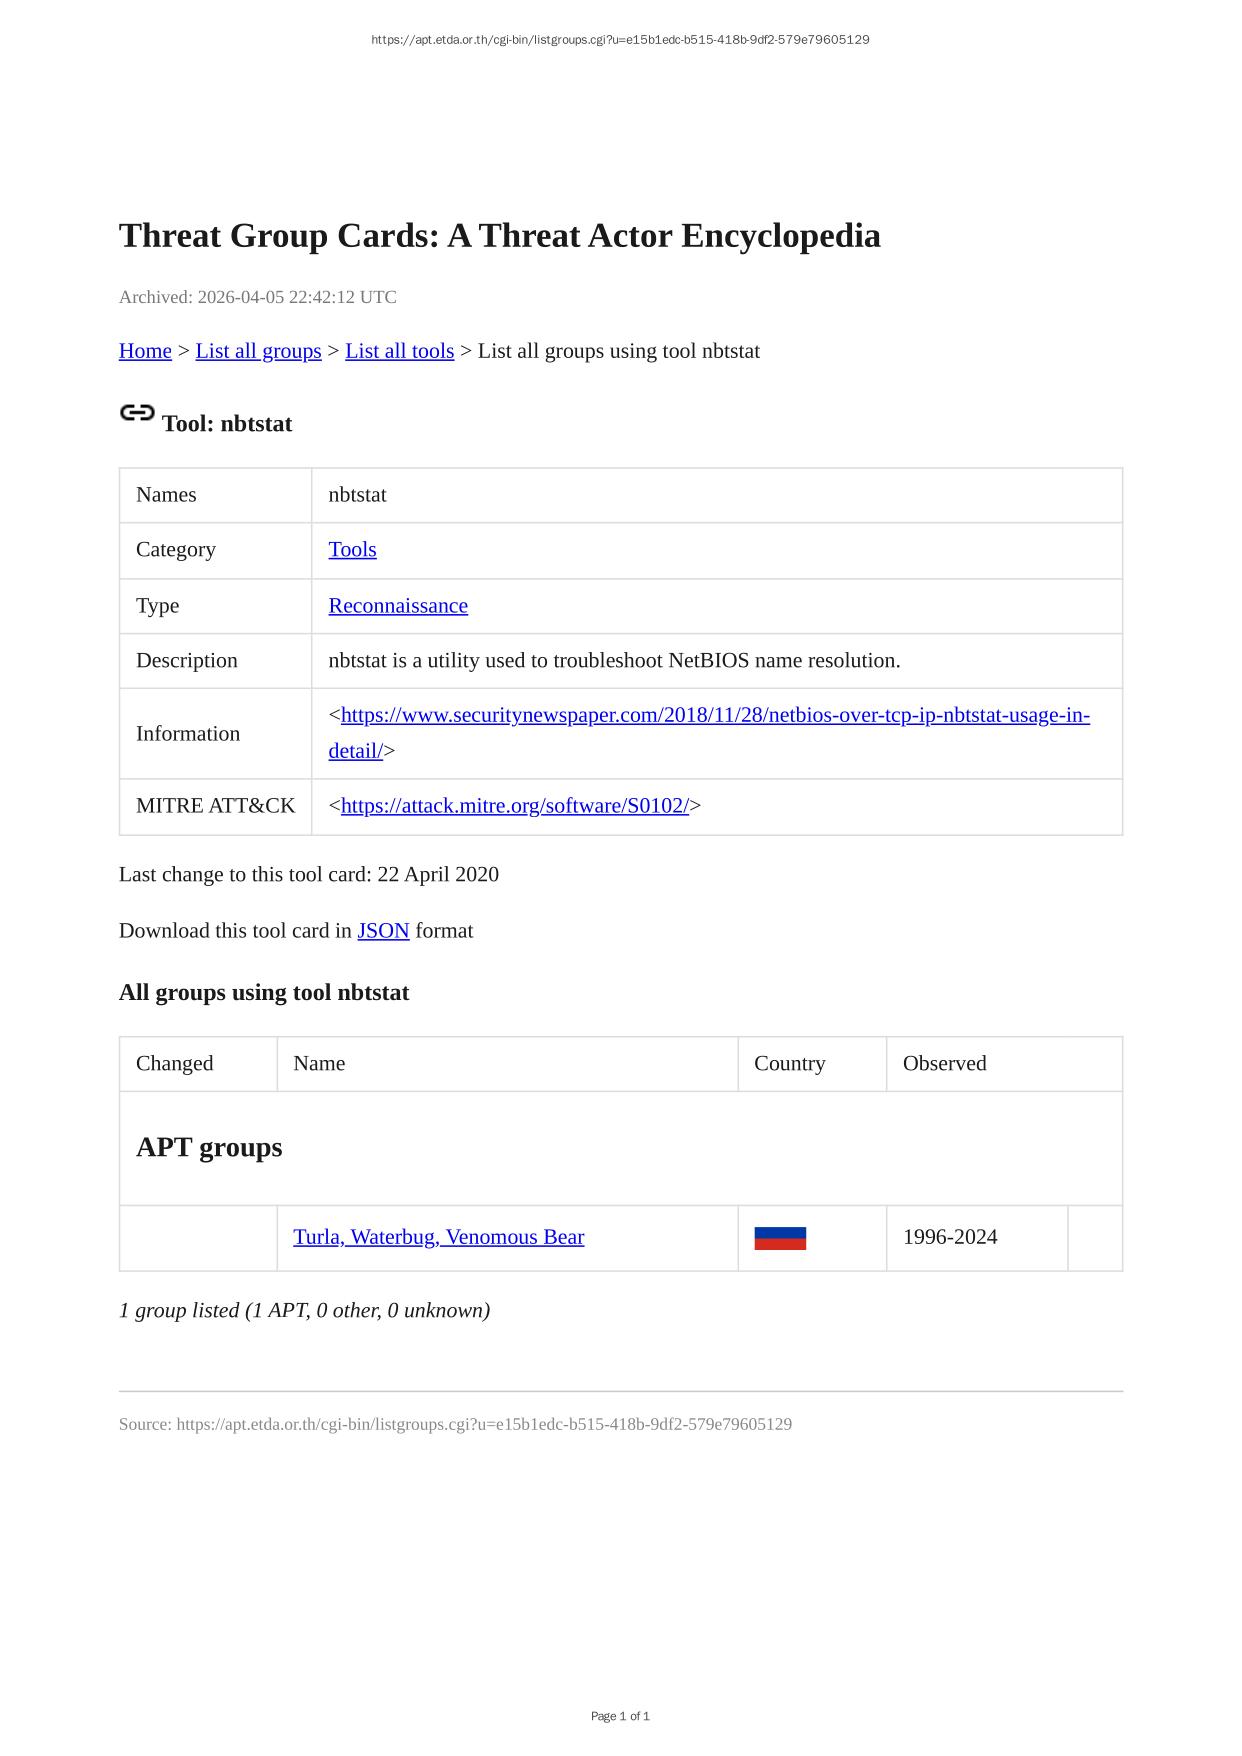The width and height of the screenshot is (1242, 1756).
Task: Click the Observed column header
Action: tap(944, 1064)
